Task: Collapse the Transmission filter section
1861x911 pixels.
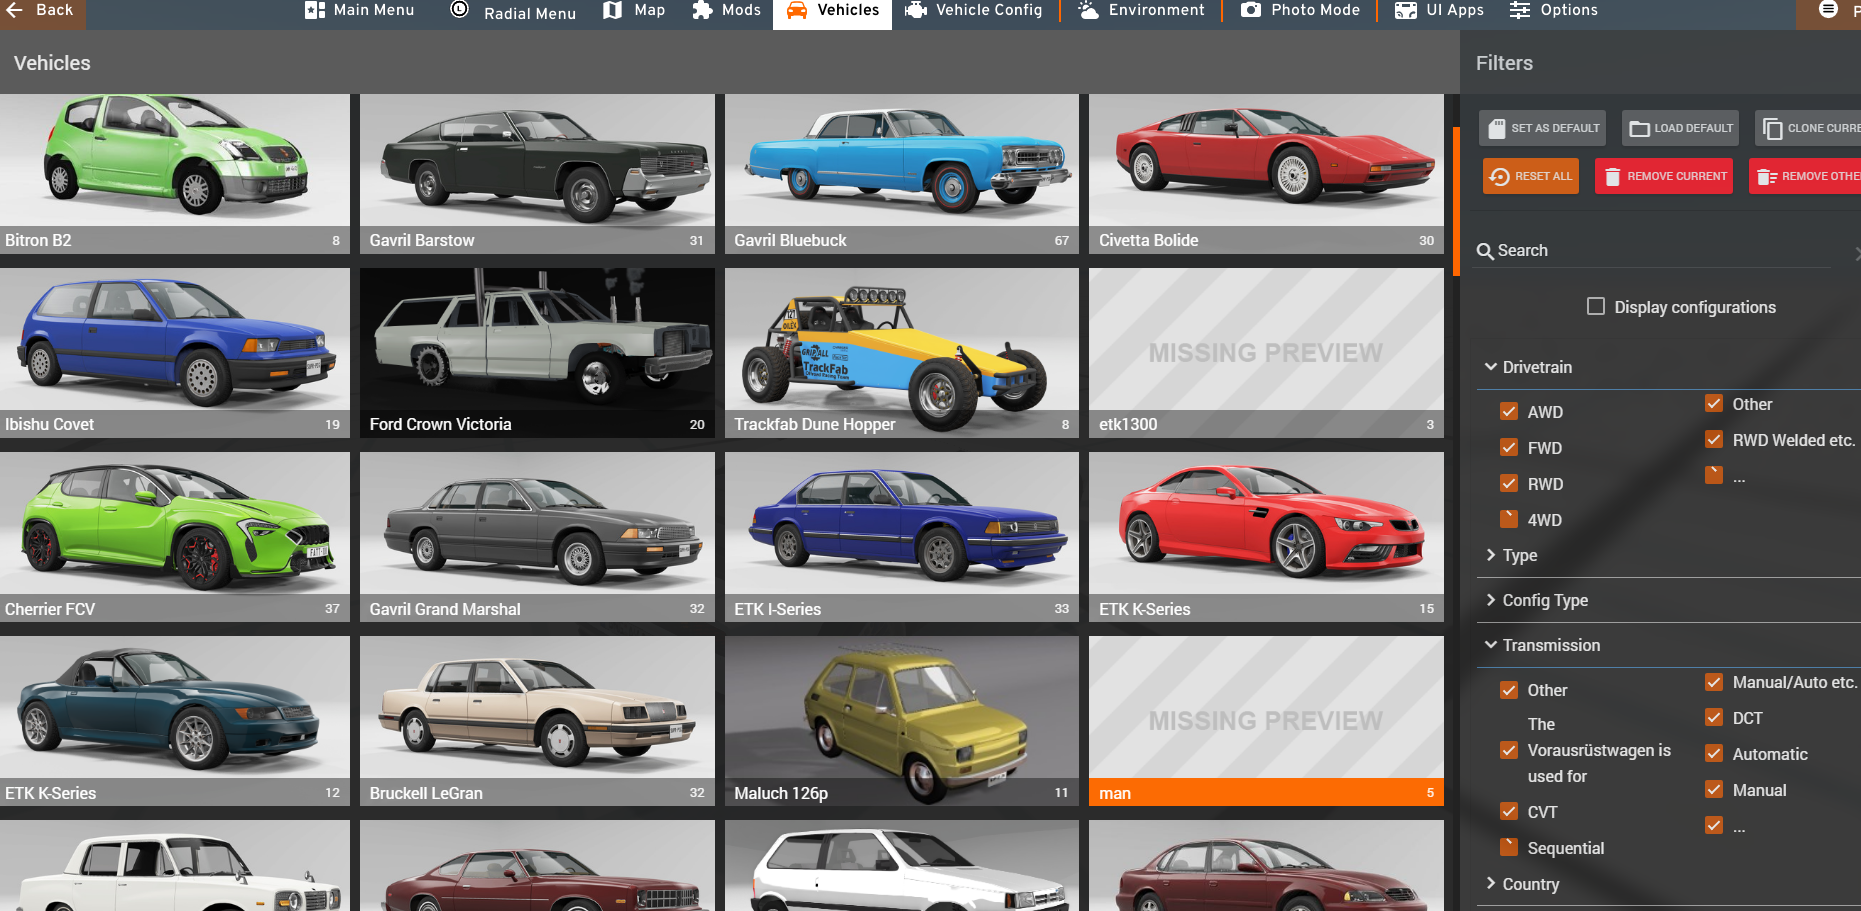Action: pos(1668,645)
